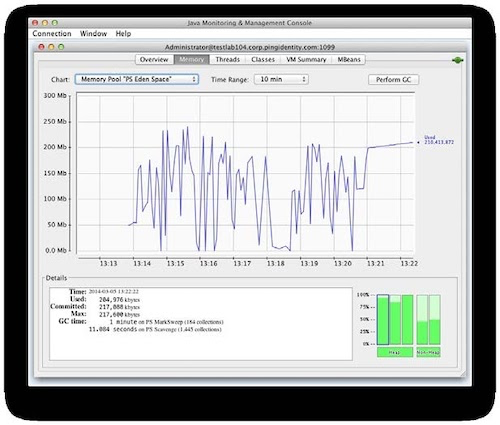Click the Committed value 217,088 kbytes

[119, 307]
